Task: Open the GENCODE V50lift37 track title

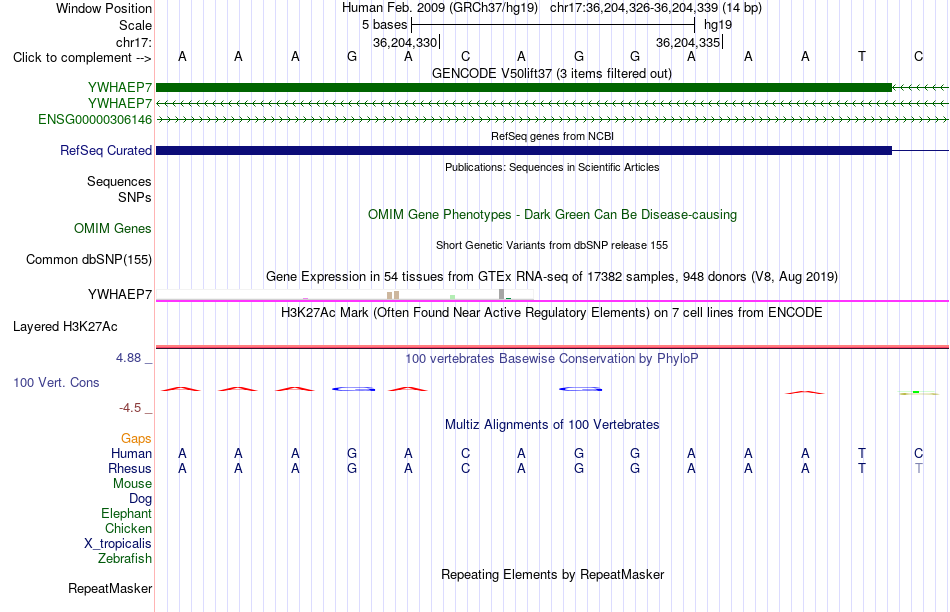Action: click(x=551, y=73)
